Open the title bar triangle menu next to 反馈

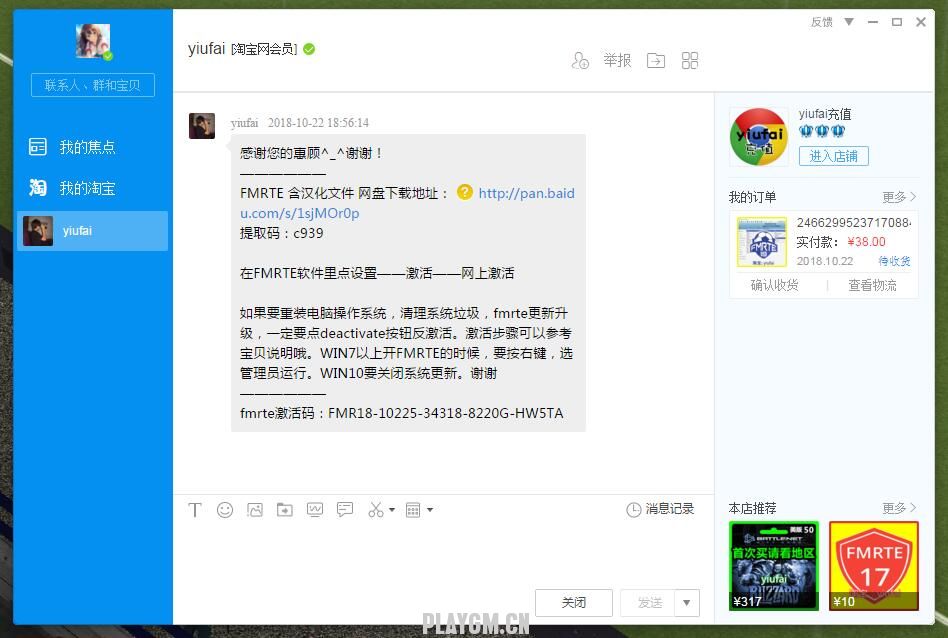click(849, 22)
